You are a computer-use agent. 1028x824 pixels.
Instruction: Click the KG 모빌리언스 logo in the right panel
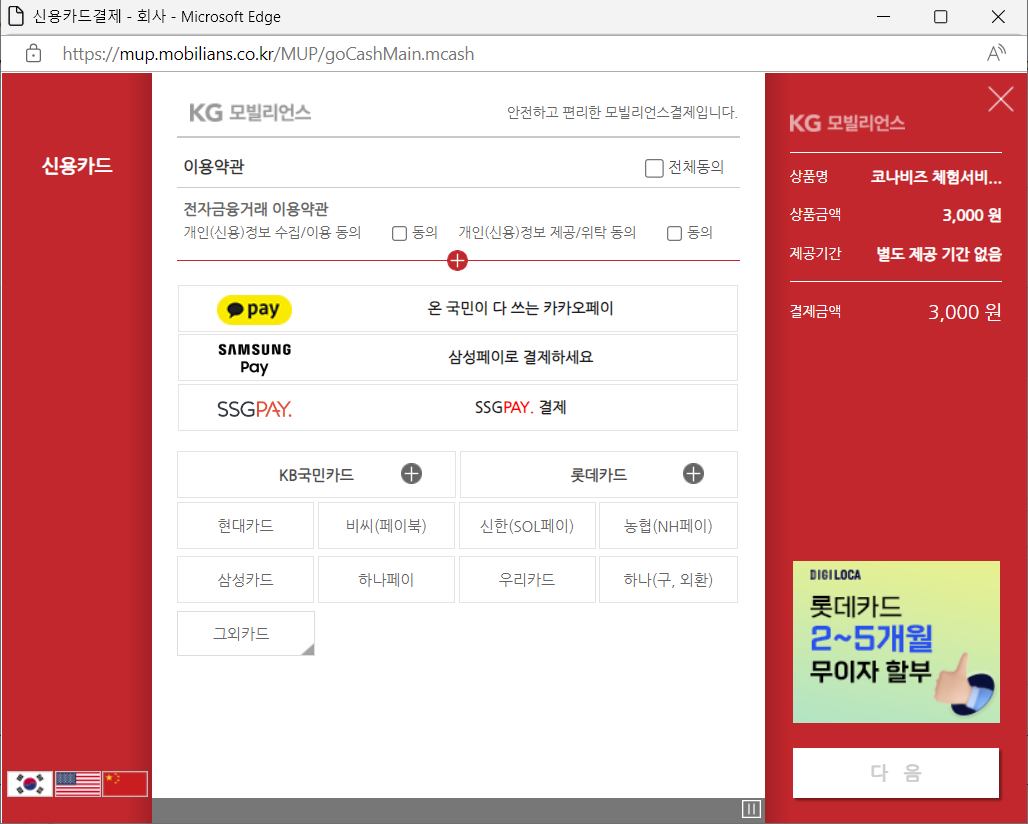pyautogui.click(x=846, y=123)
